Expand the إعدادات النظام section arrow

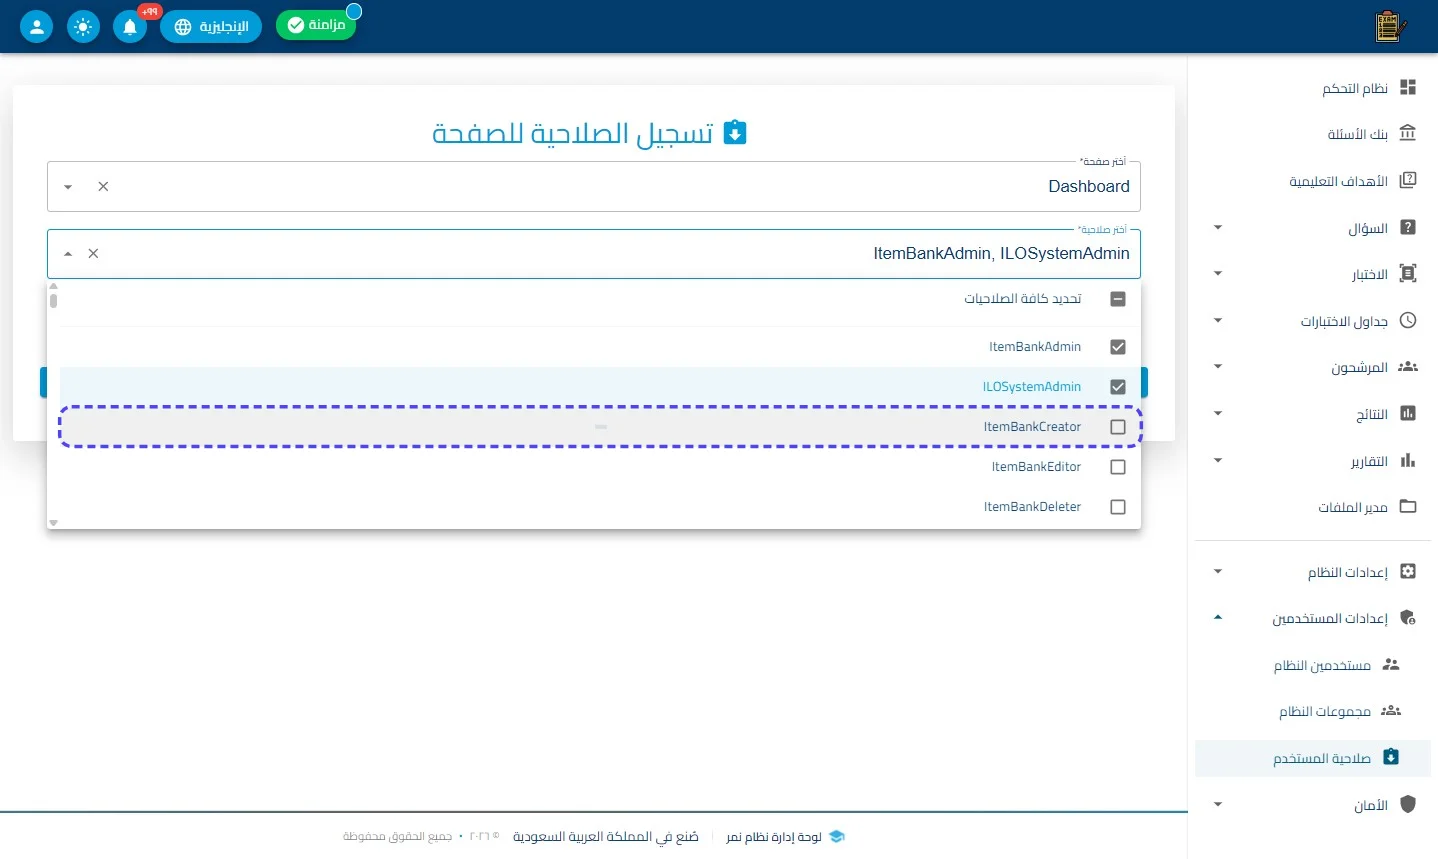pos(1218,572)
